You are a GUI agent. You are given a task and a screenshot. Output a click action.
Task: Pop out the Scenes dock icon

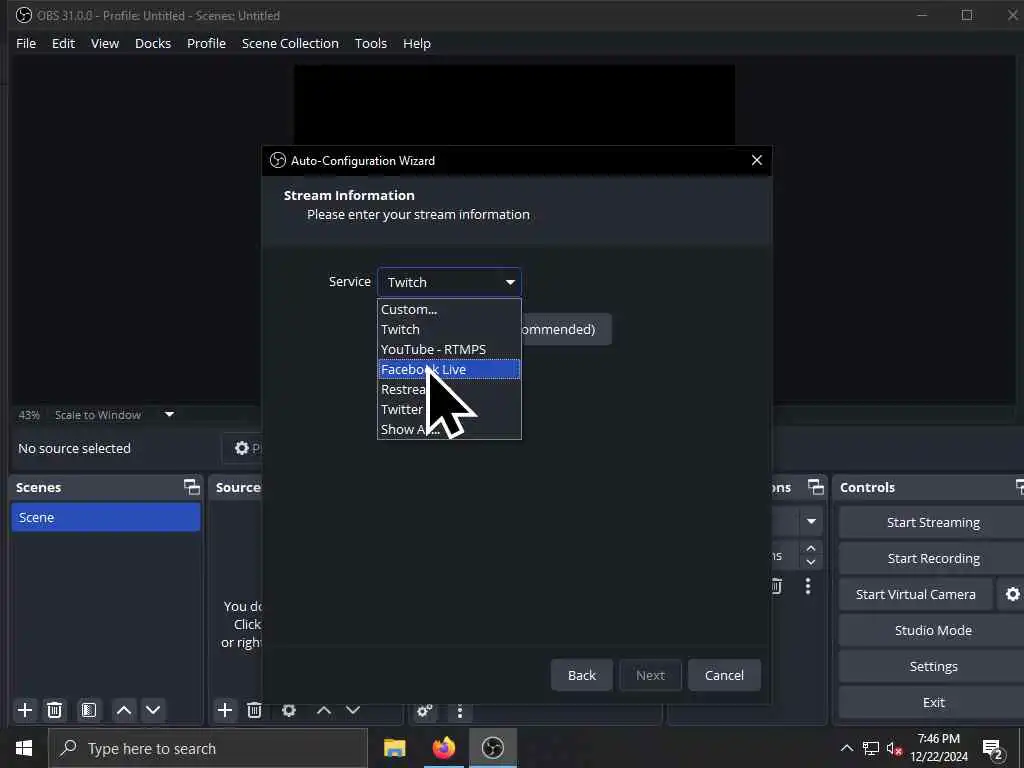click(191, 487)
